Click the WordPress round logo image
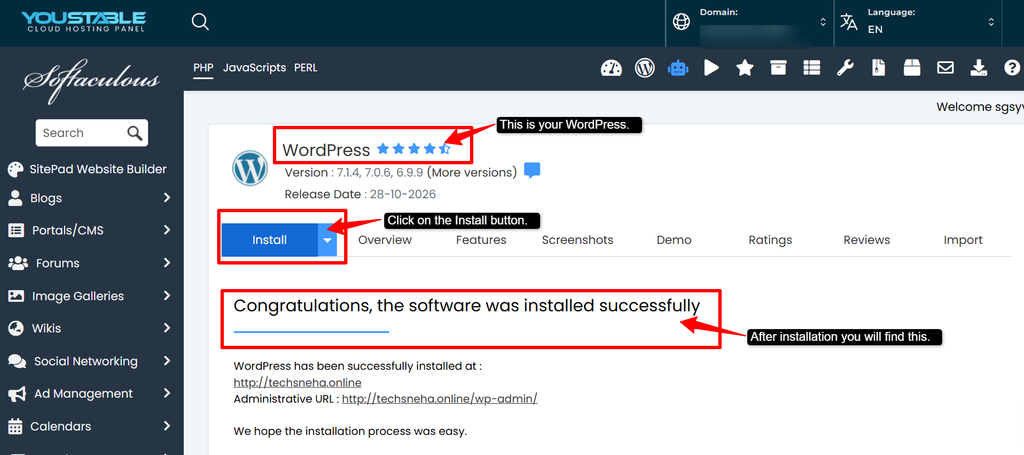This screenshot has width=1024, height=455. tap(250, 168)
